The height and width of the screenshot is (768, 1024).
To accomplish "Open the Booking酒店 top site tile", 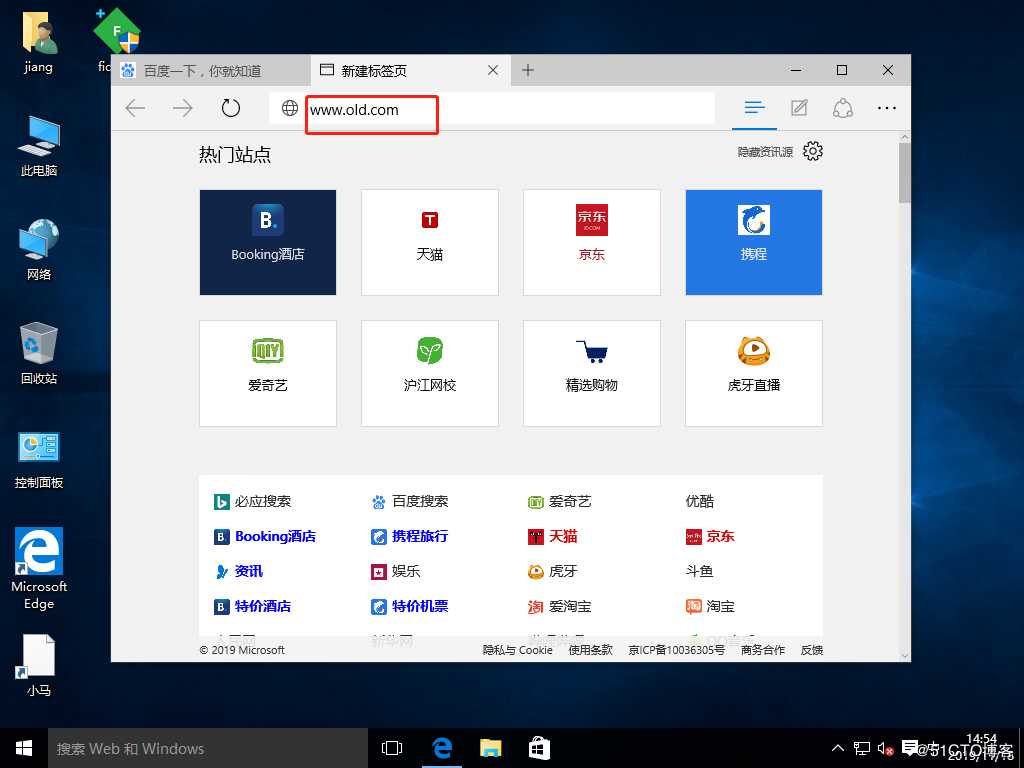I will pyautogui.click(x=268, y=242).
